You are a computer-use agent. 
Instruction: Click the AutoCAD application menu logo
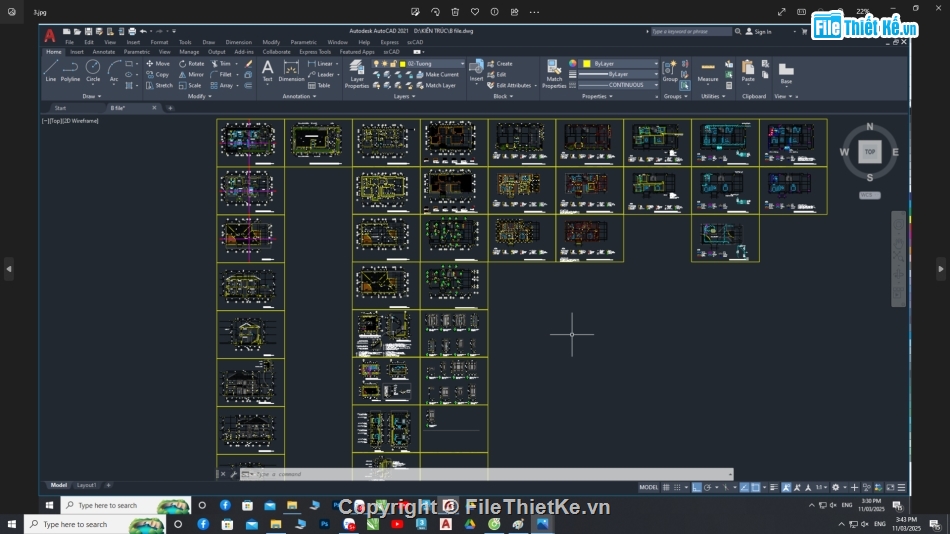pyautogui.click(x=50, y=36)
